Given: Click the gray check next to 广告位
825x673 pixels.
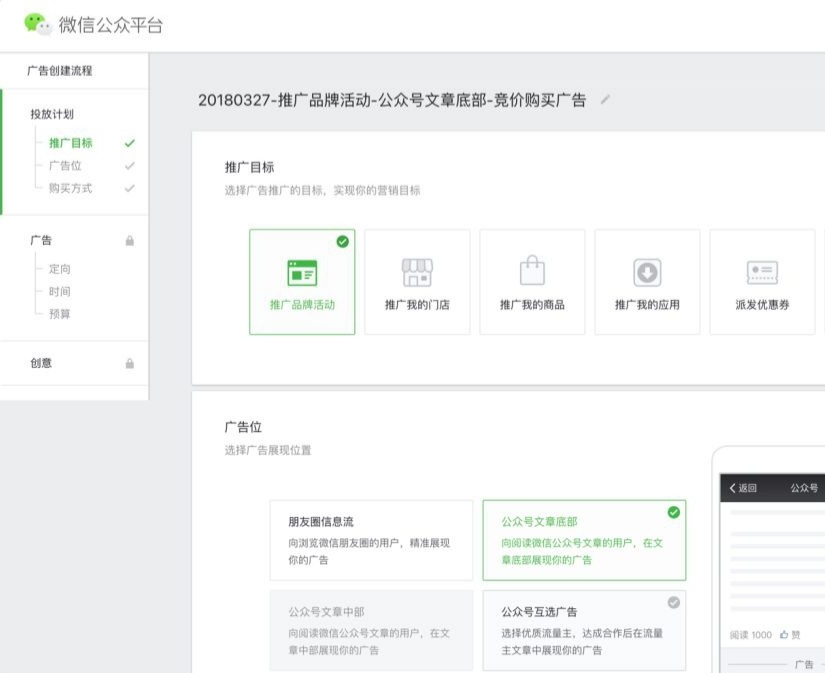Looking at the screenshot, I should click(x=129, y=166).
